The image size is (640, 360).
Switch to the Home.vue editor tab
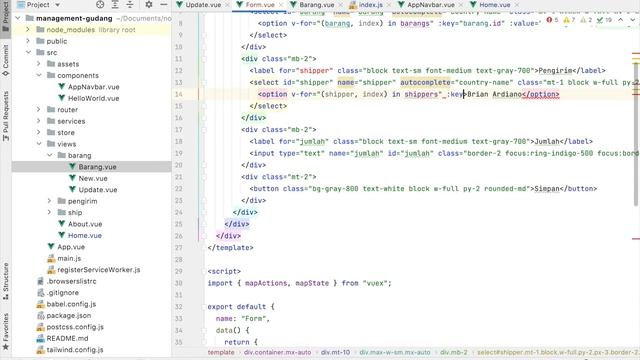click(x=494, y=5)
